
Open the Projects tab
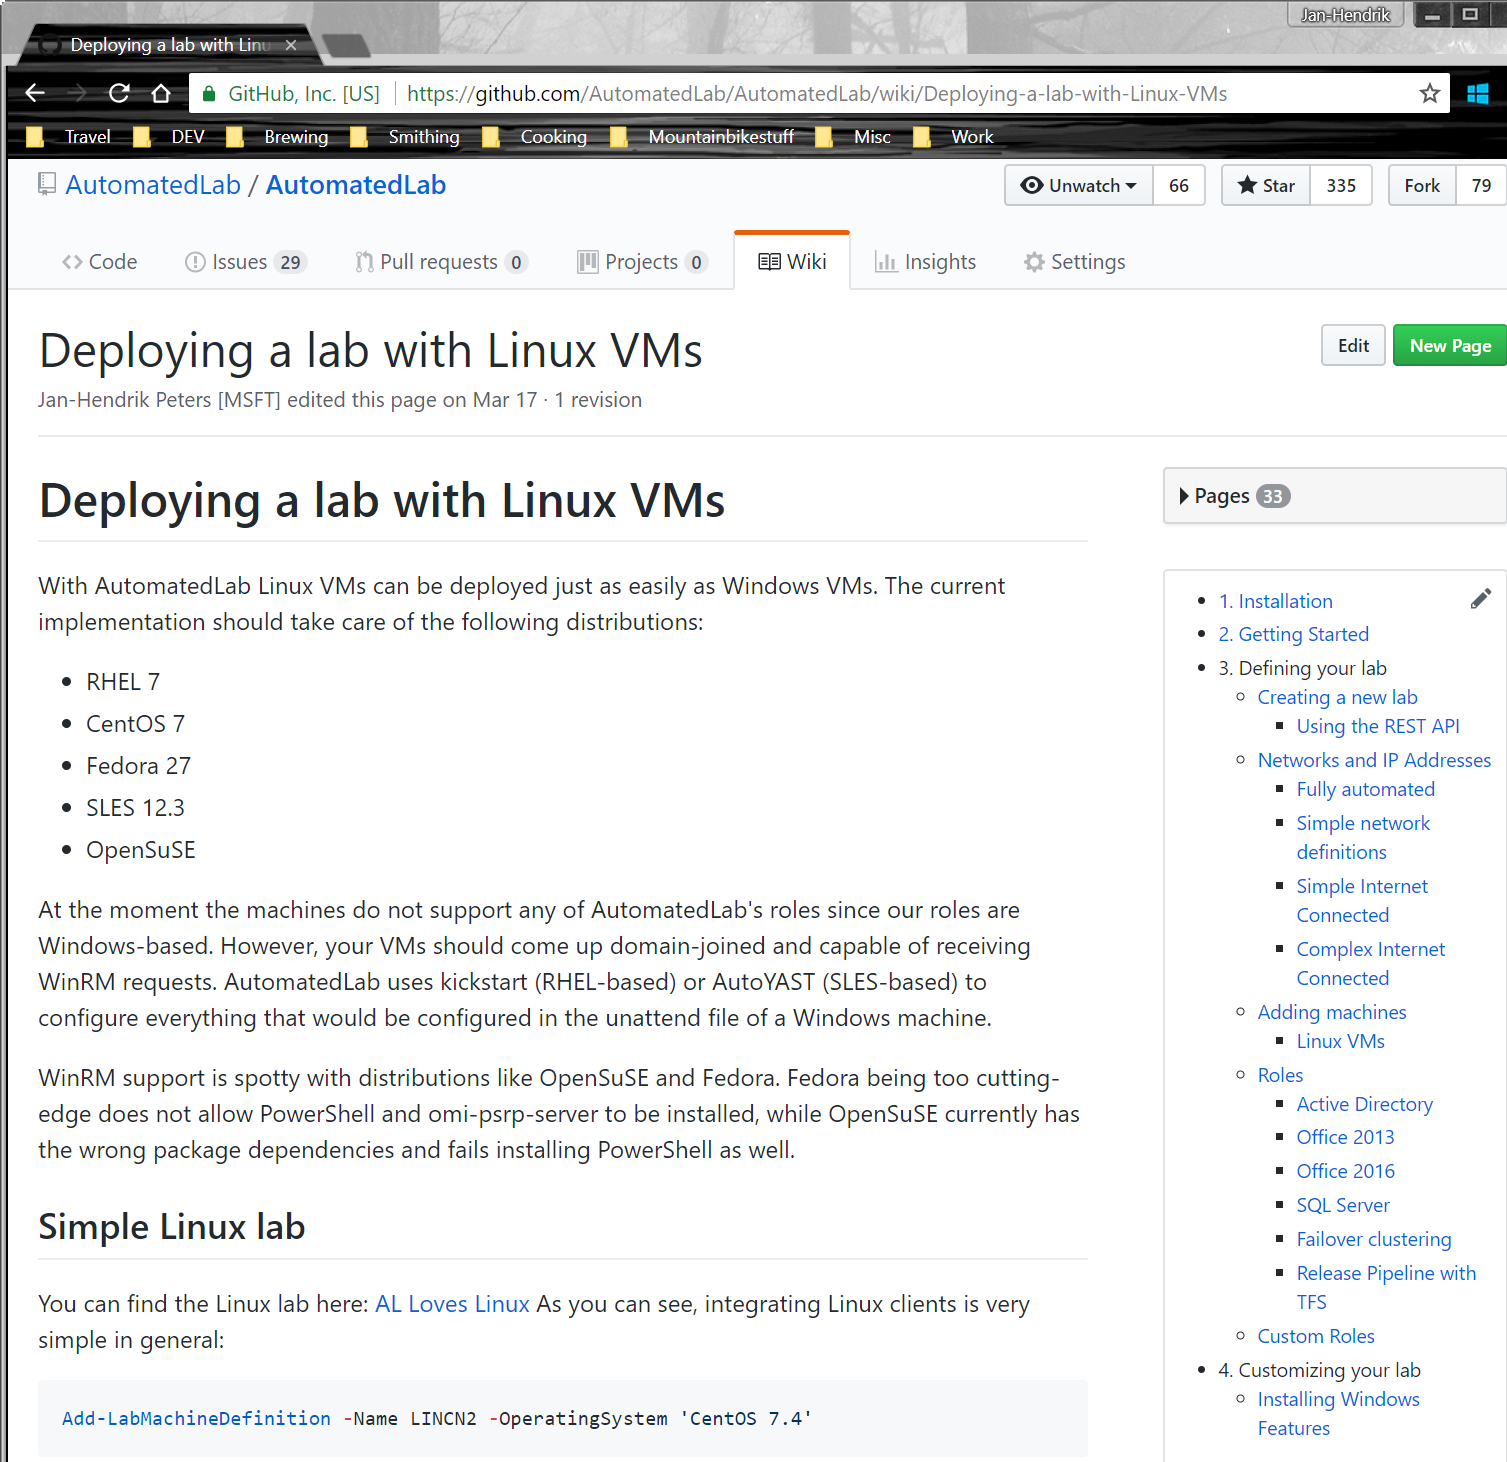click(x=642, y=262)
